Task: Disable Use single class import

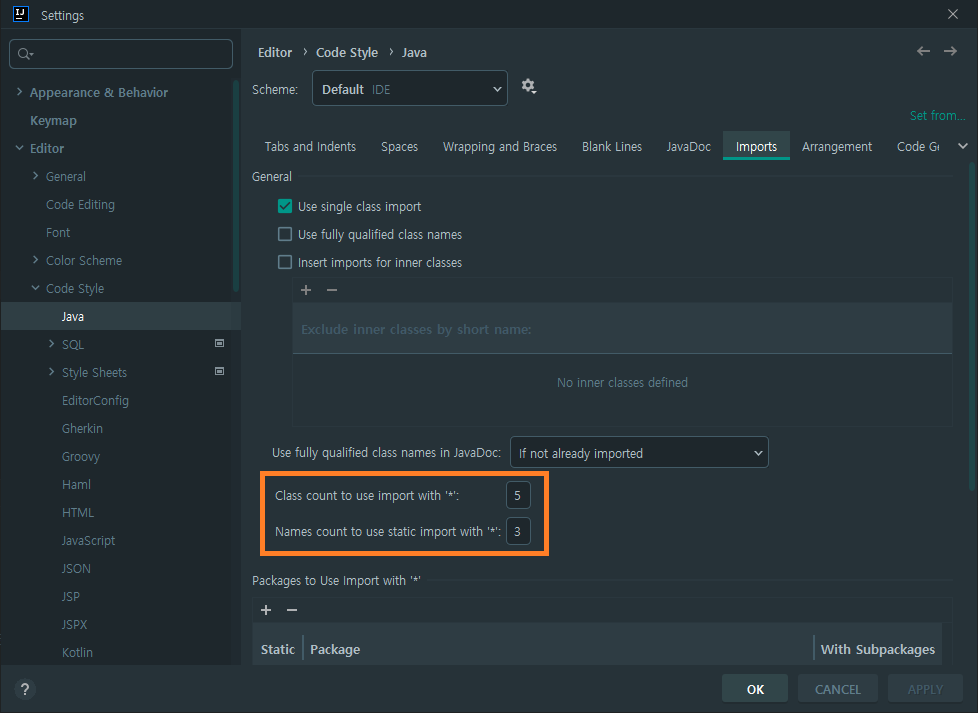Action: pos(285,206)
